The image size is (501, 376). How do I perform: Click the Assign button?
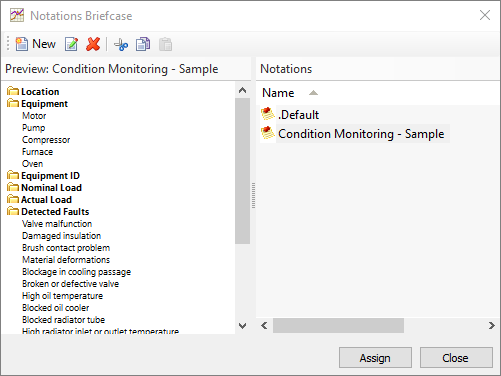(375, 358)
